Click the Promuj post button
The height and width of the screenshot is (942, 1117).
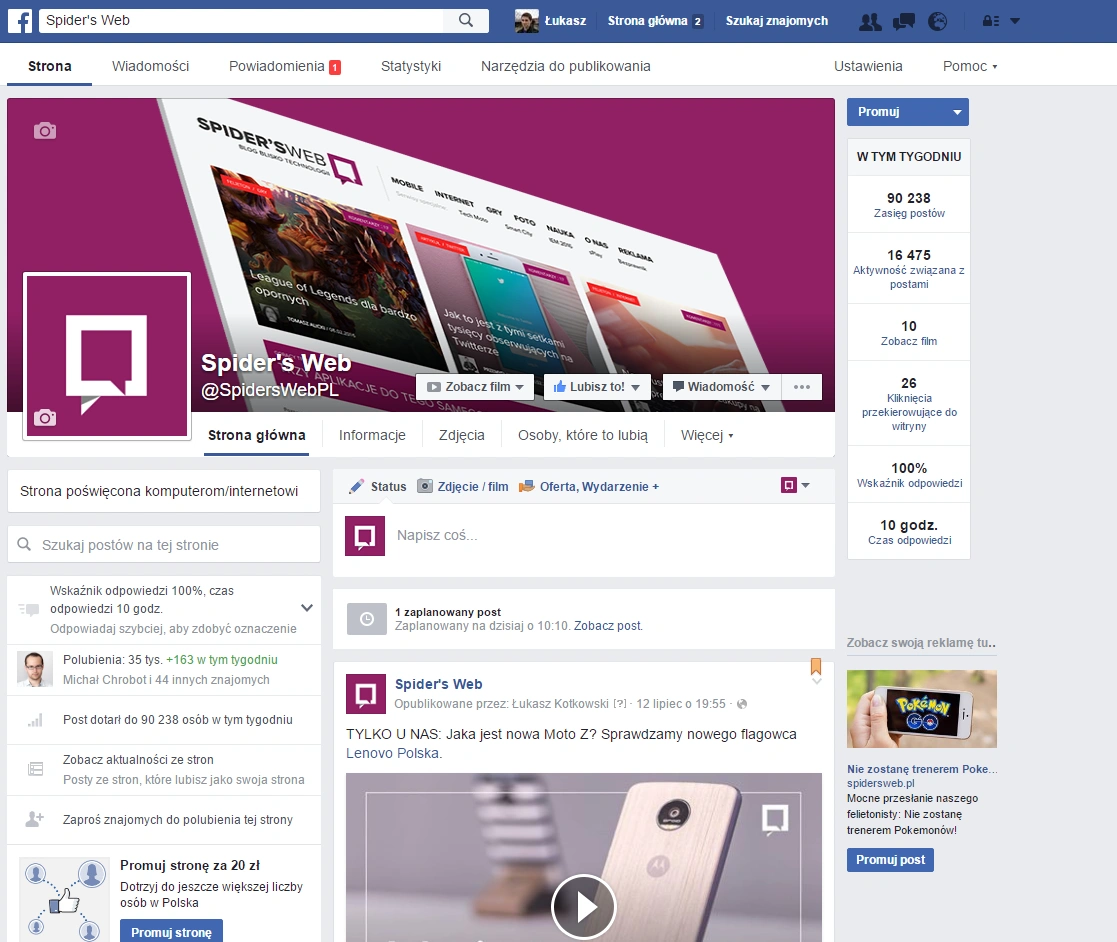click(x=890, y=860)
